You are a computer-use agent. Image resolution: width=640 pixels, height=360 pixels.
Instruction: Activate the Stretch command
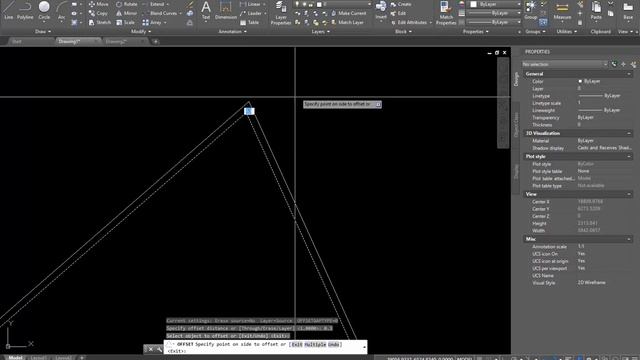100,22
